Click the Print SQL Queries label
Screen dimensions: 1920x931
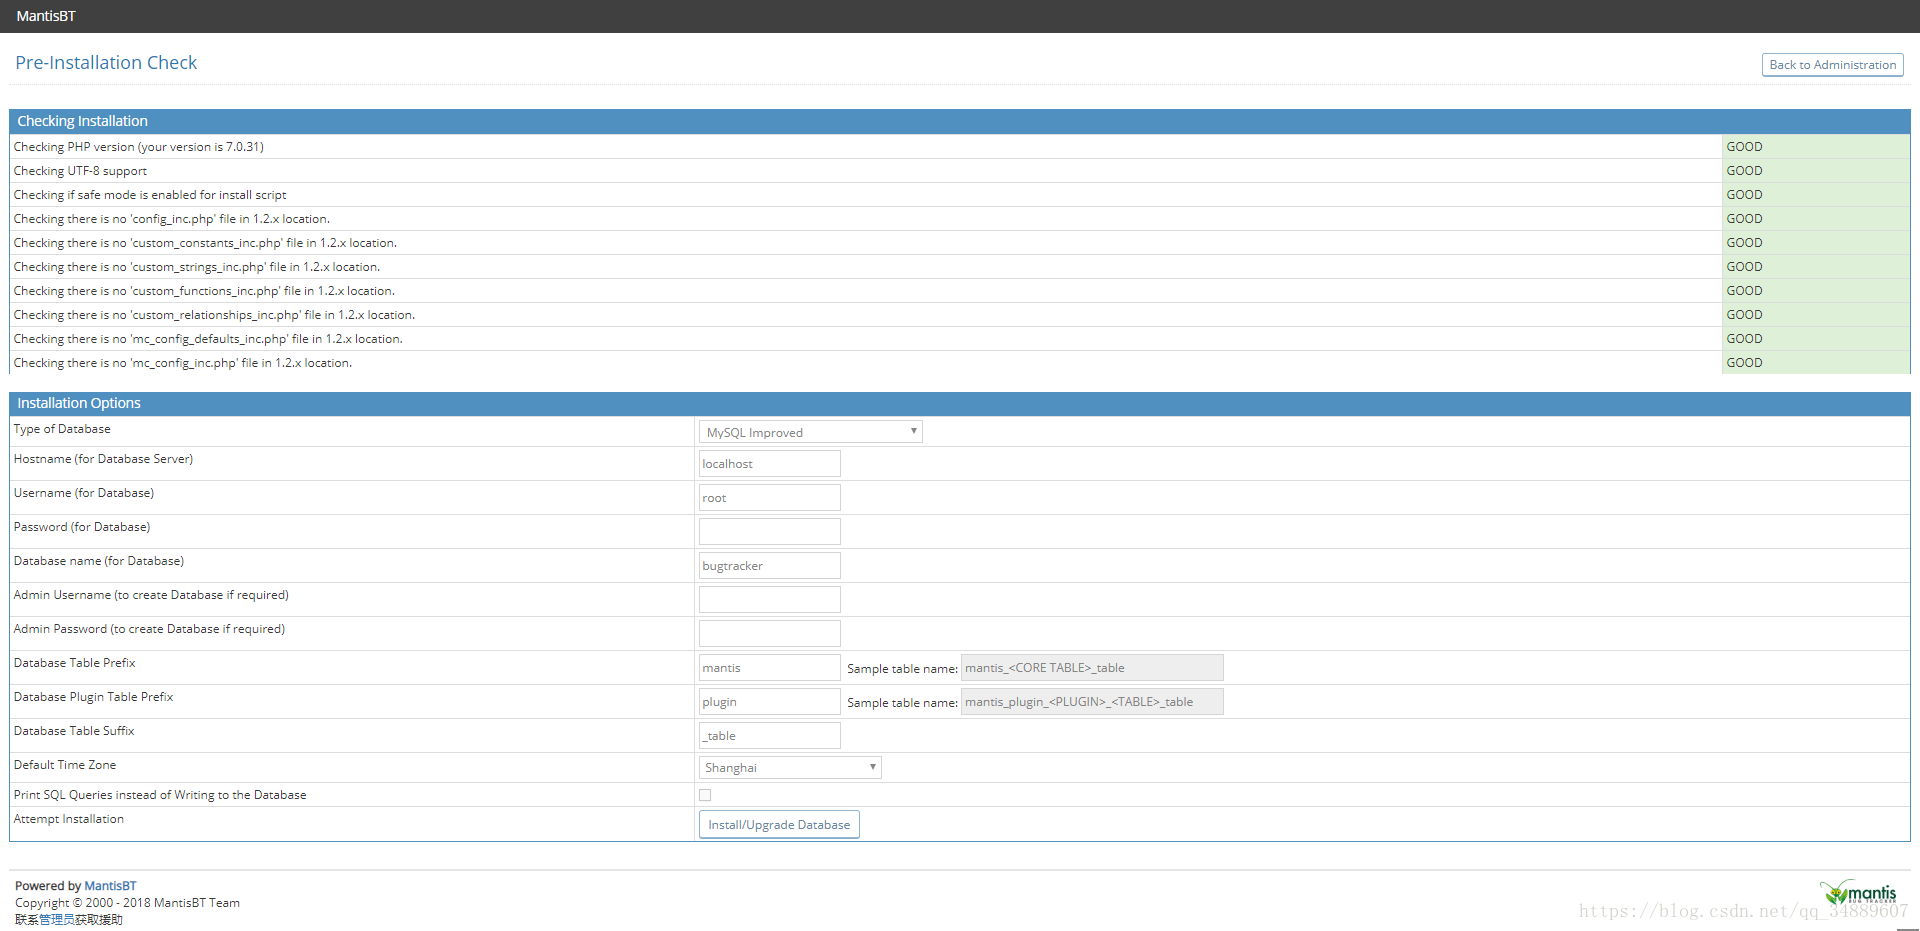tap(160, 795)
